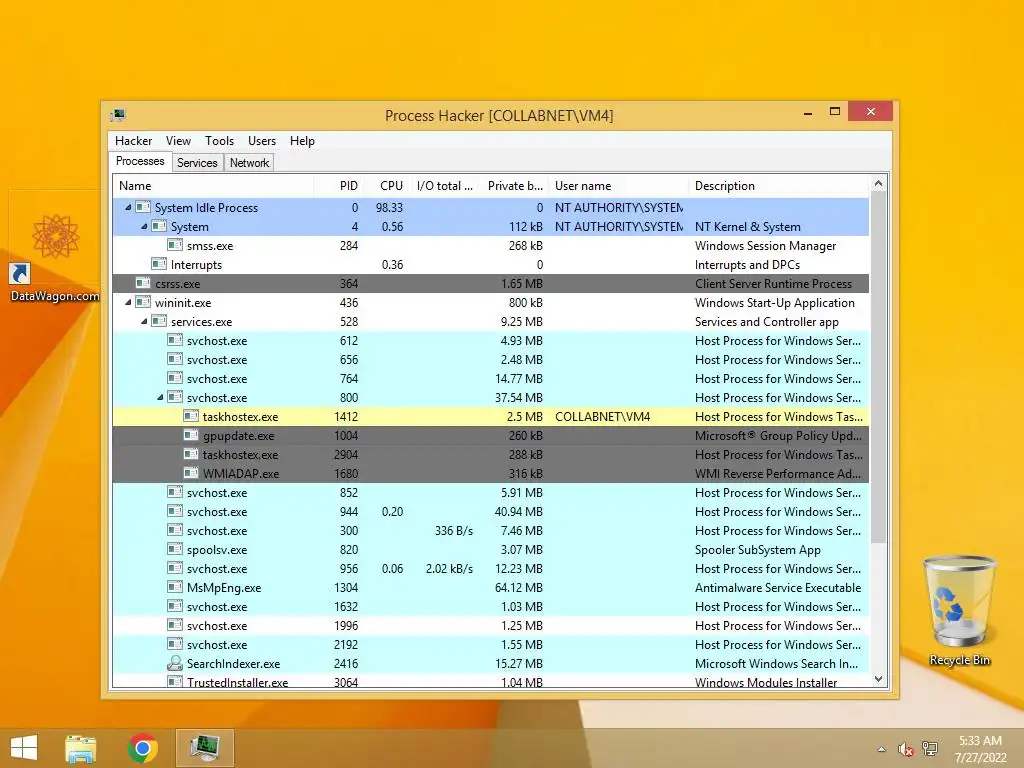Click the 336 B/s I/O value
This screenshot has height=768, width=1024.
click(454, 531)
